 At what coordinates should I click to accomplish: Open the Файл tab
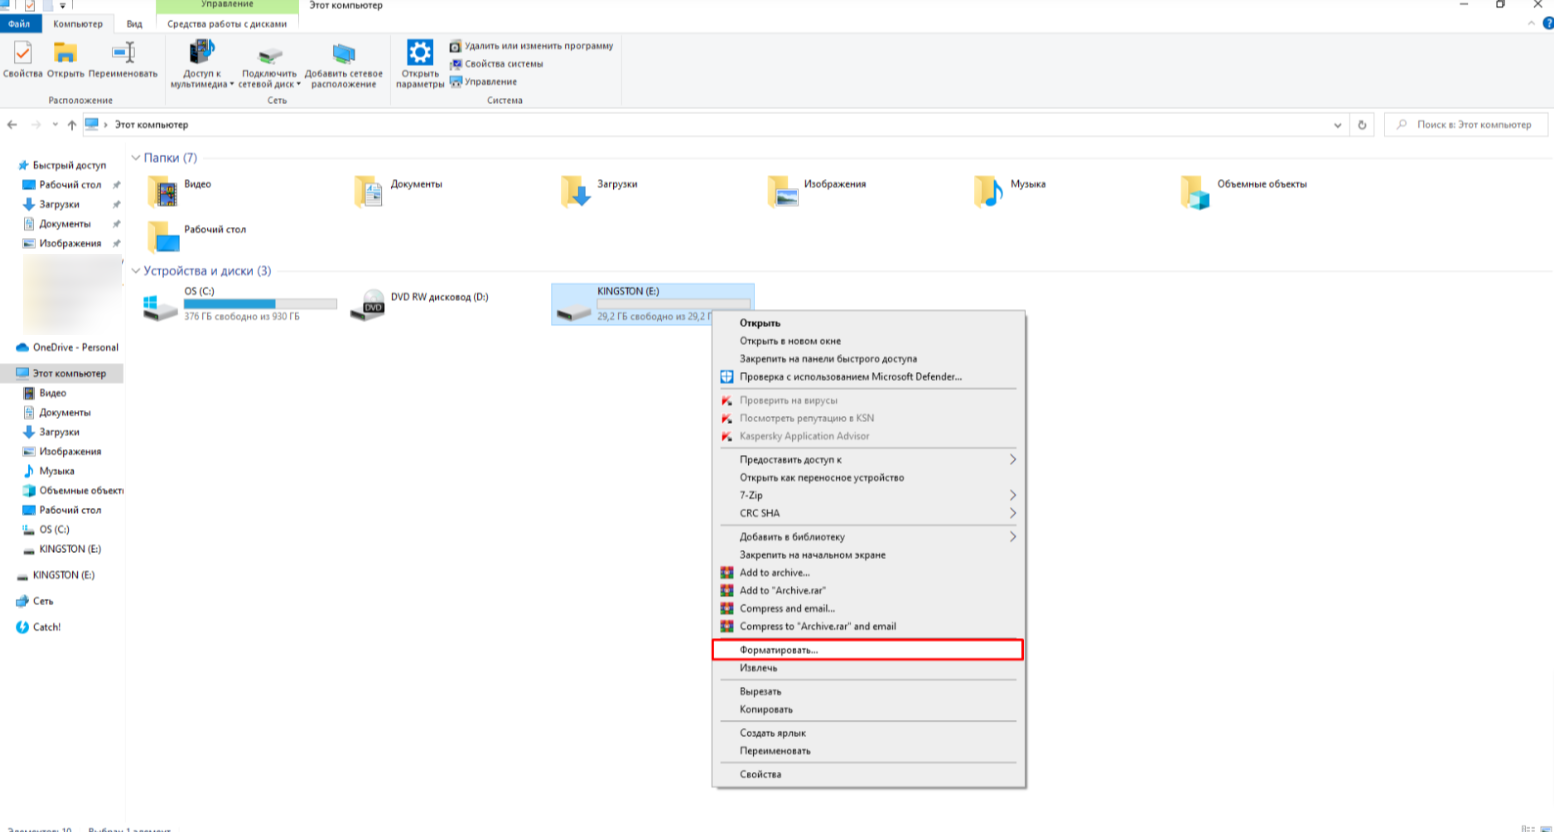(19, 24)
